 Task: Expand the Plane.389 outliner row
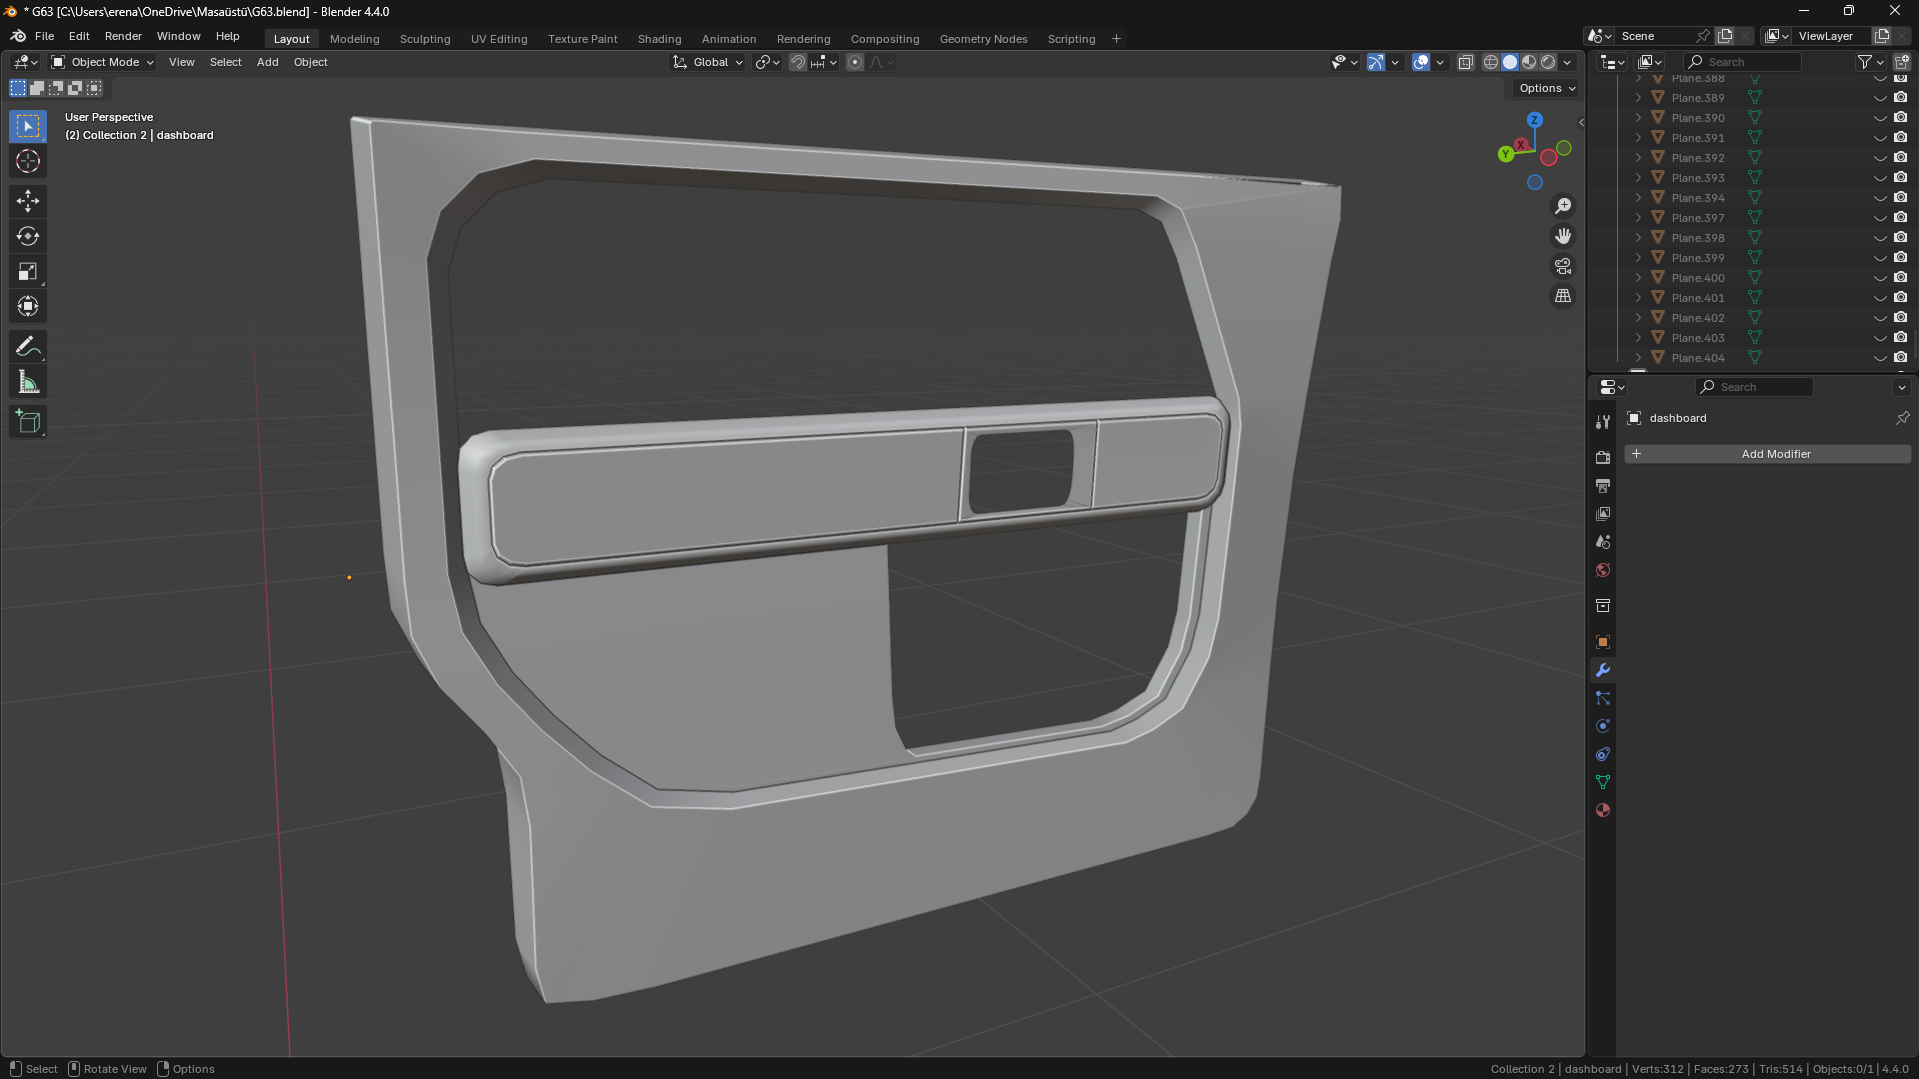tap(1638, 98)
